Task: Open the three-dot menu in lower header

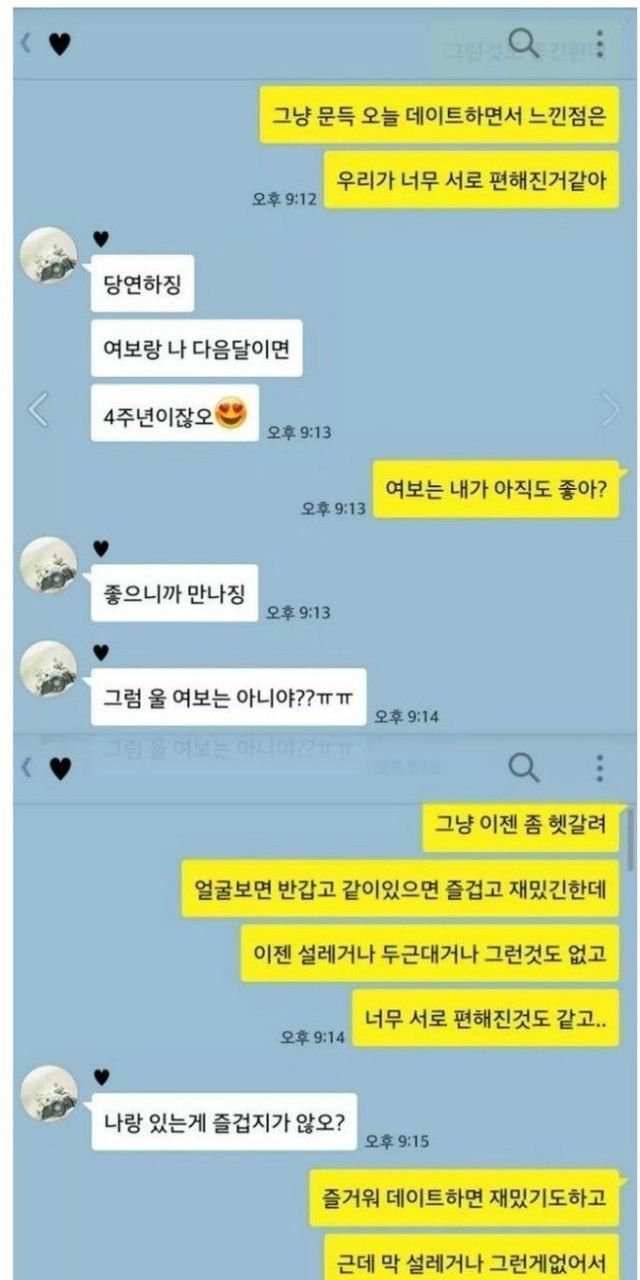Action: 599,768
